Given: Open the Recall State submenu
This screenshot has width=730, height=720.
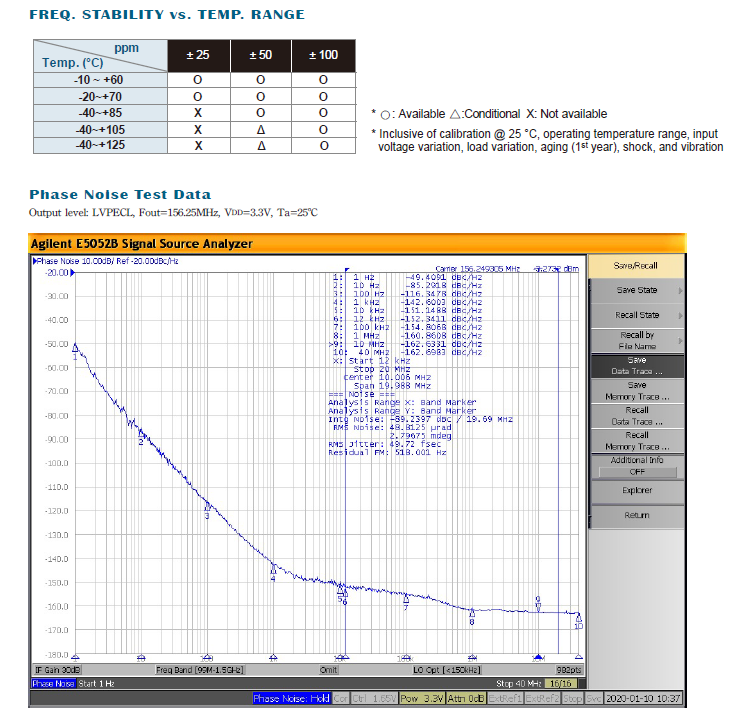Looking at the screenshot, I should point(636,315).
